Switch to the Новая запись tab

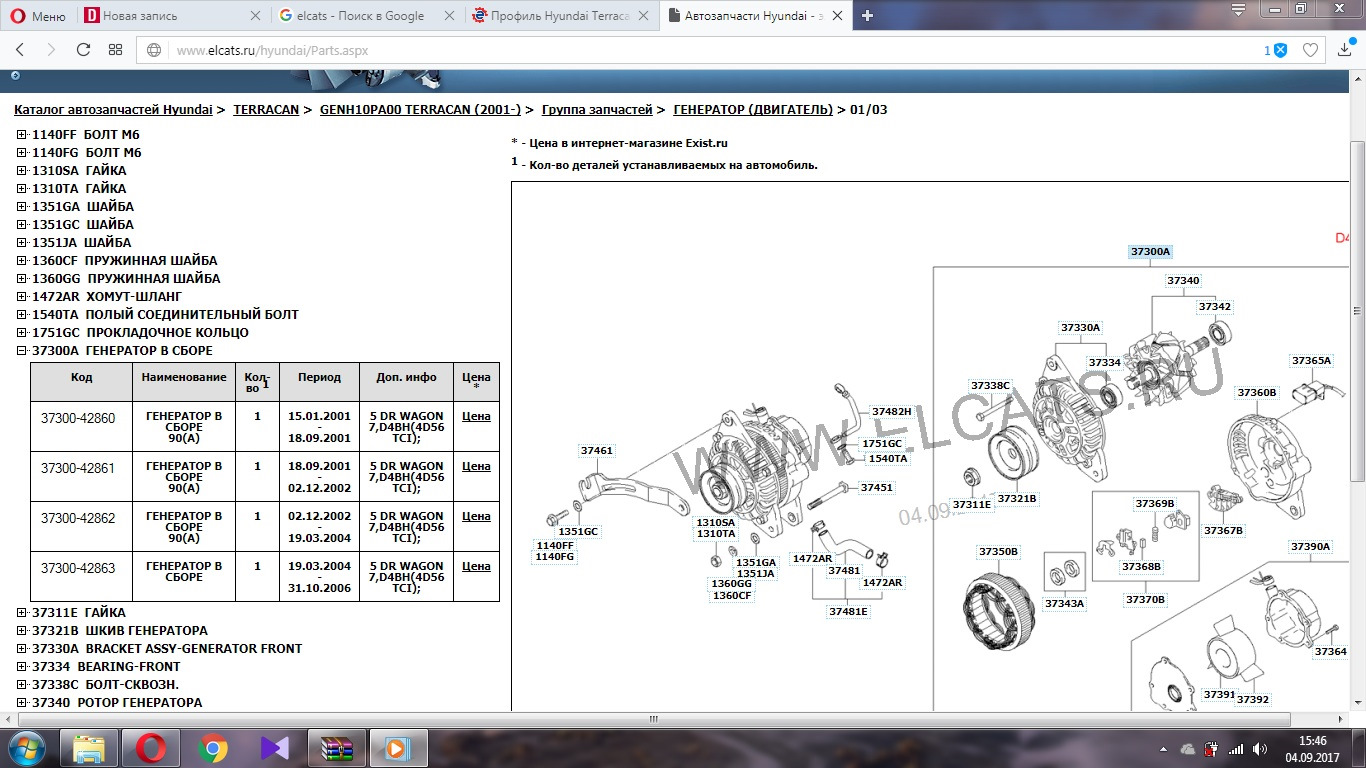coord(172,15)
